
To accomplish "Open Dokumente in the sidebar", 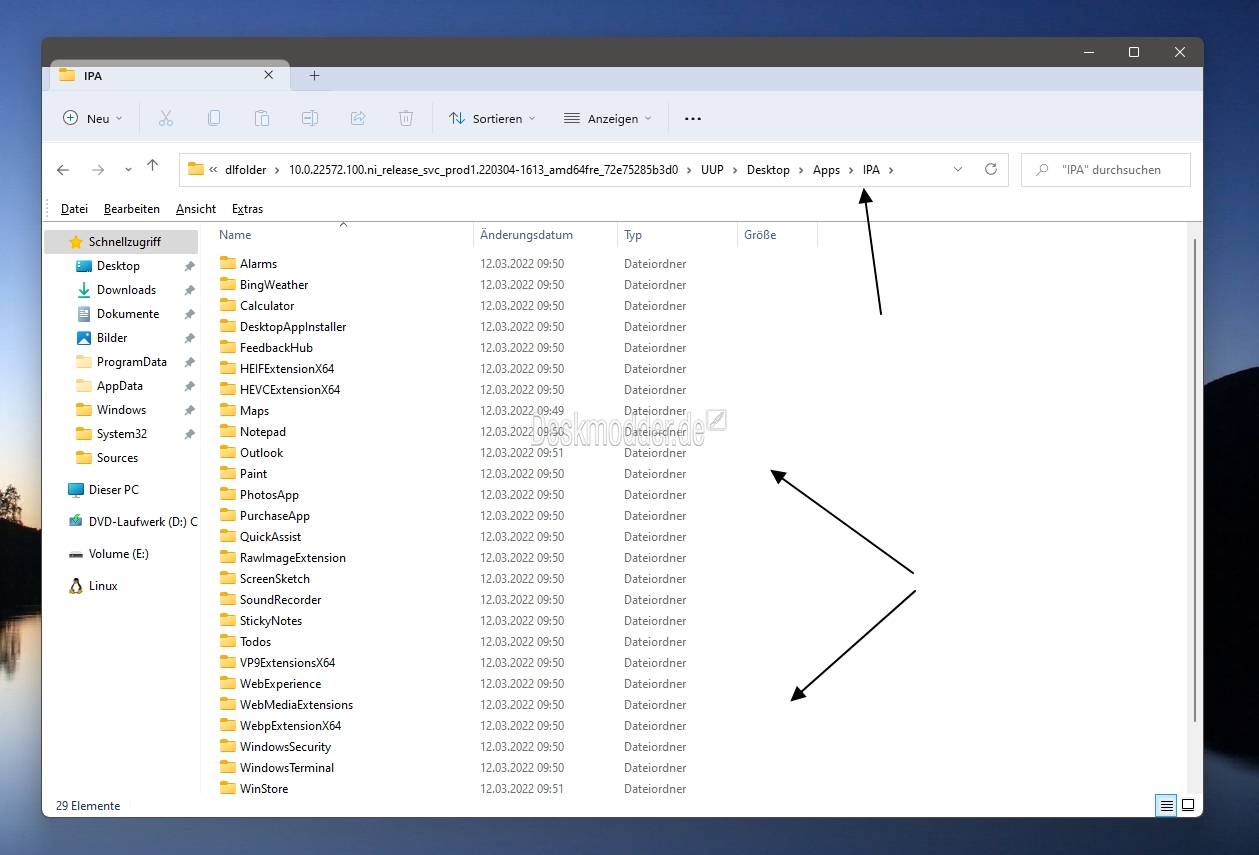I will (x=128, y=314).
